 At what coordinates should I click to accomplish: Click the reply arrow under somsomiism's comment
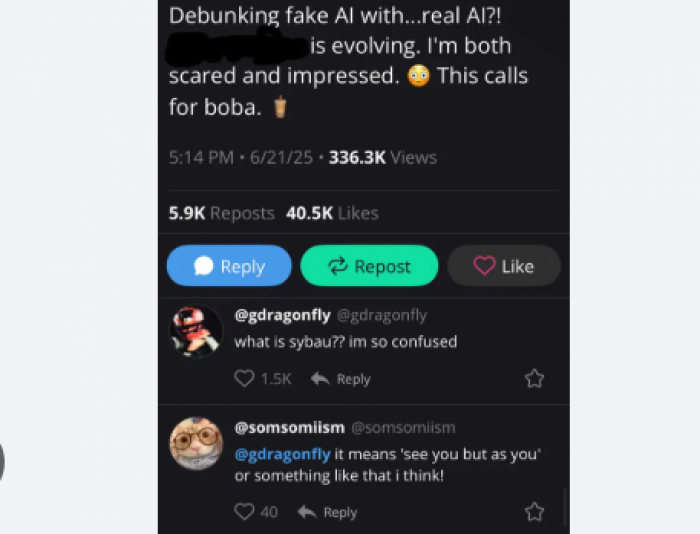pyautogui.click(x=326, y=512)
